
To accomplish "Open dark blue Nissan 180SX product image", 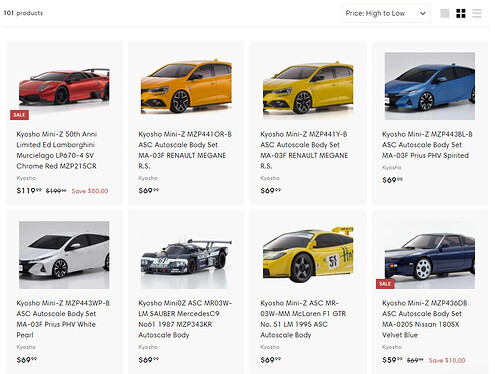I will [430, 255].
